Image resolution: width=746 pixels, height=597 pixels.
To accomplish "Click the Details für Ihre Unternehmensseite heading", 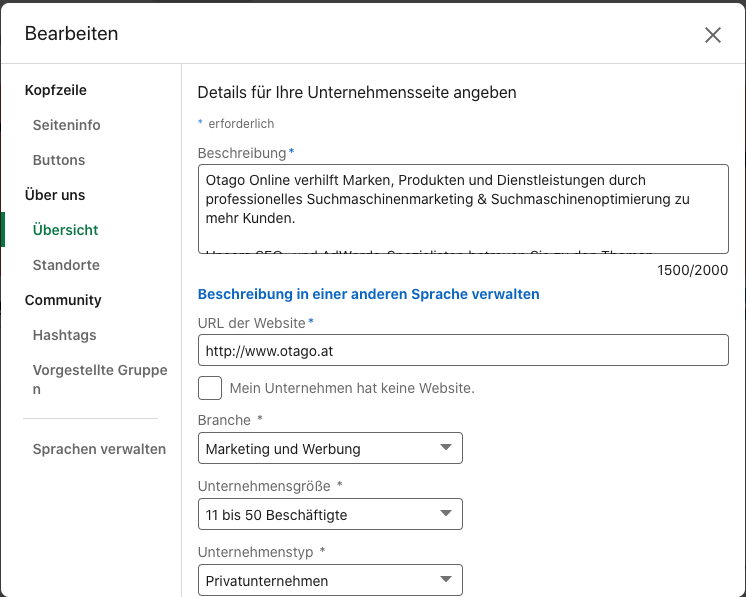I will (x=357, y=92).
